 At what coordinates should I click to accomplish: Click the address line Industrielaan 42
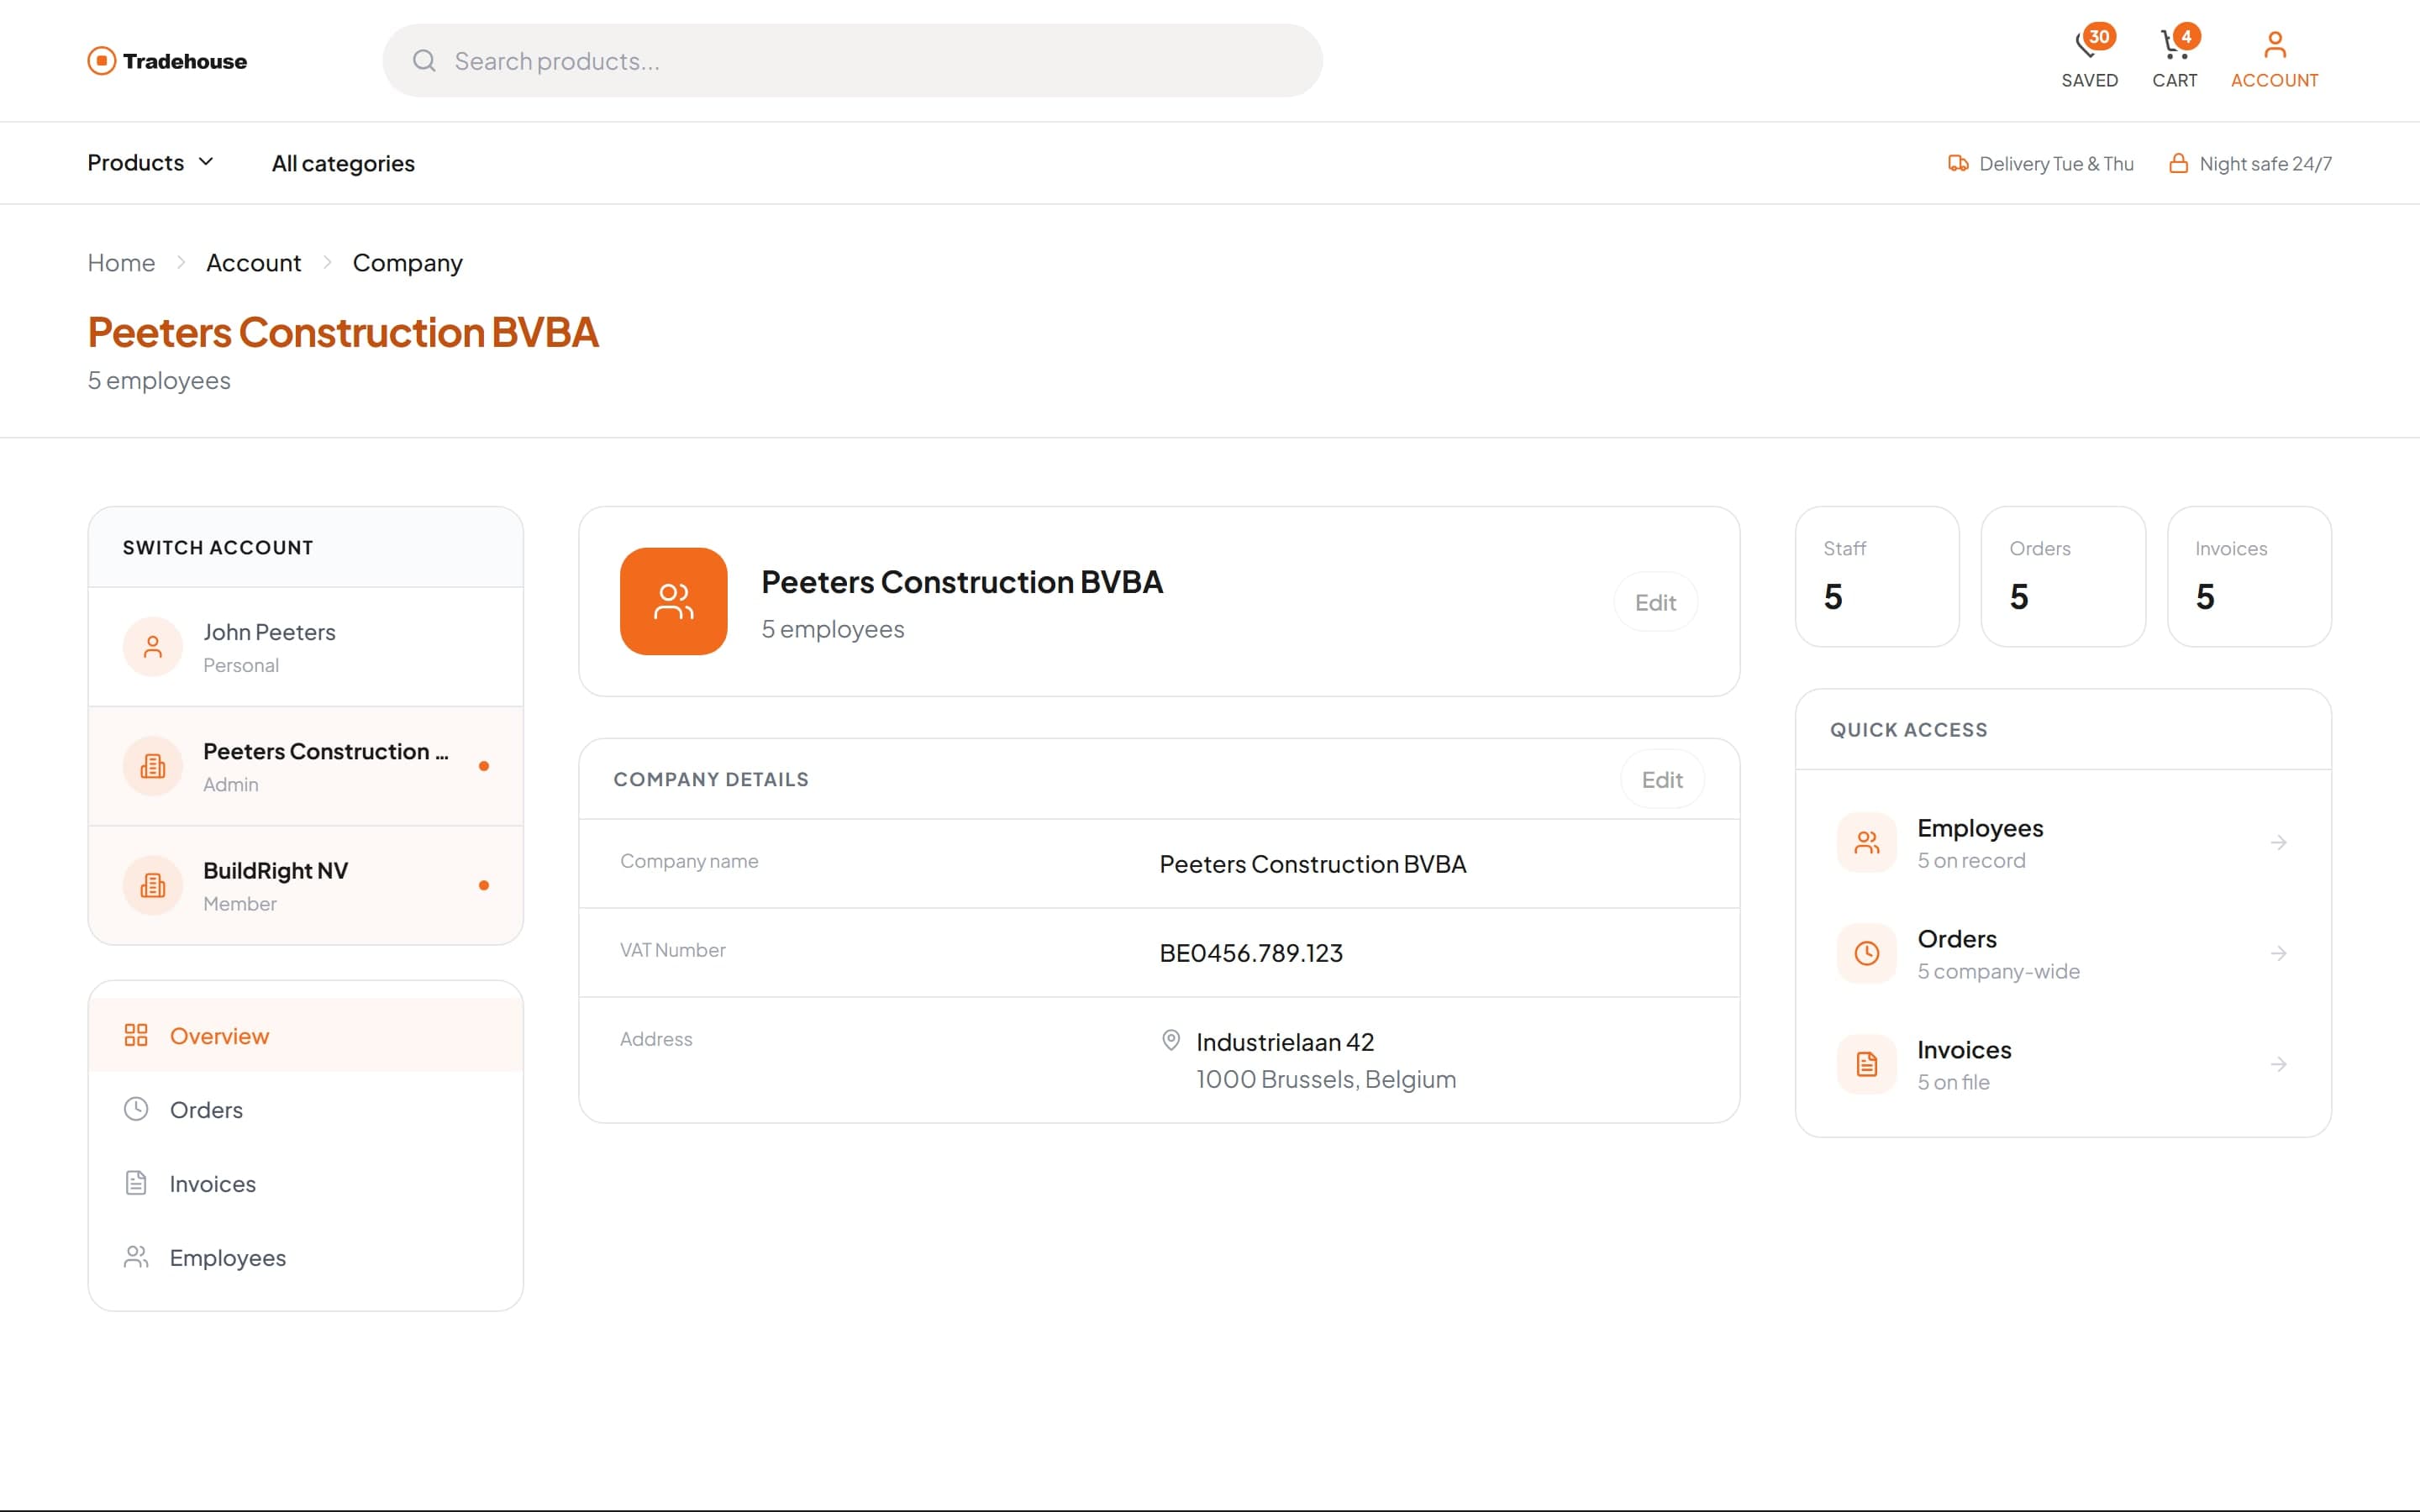1285,1042
